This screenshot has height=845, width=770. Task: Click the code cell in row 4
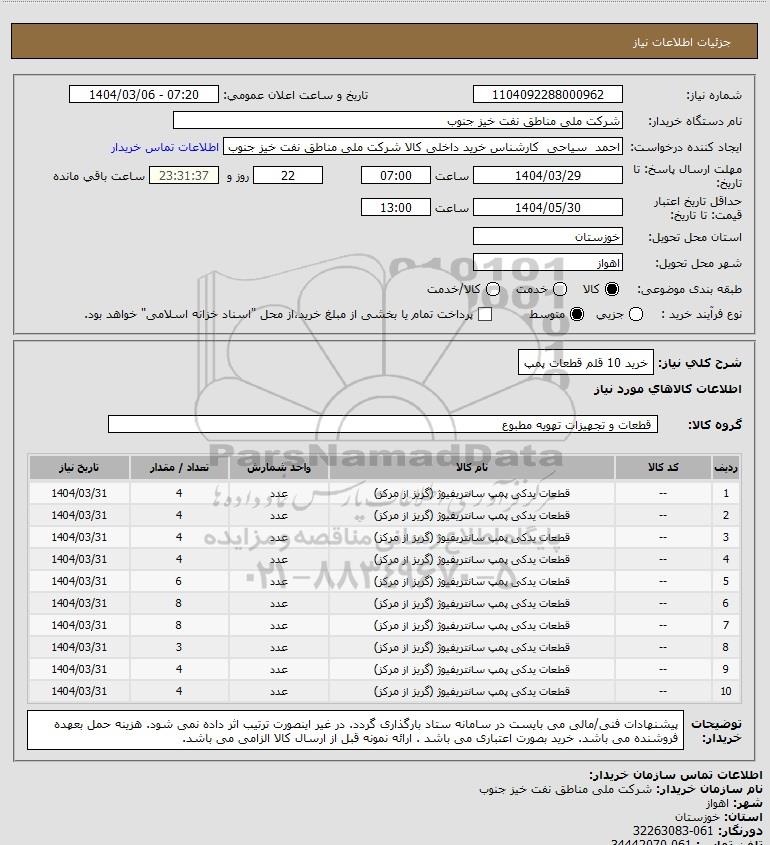[x=663, y=559]
